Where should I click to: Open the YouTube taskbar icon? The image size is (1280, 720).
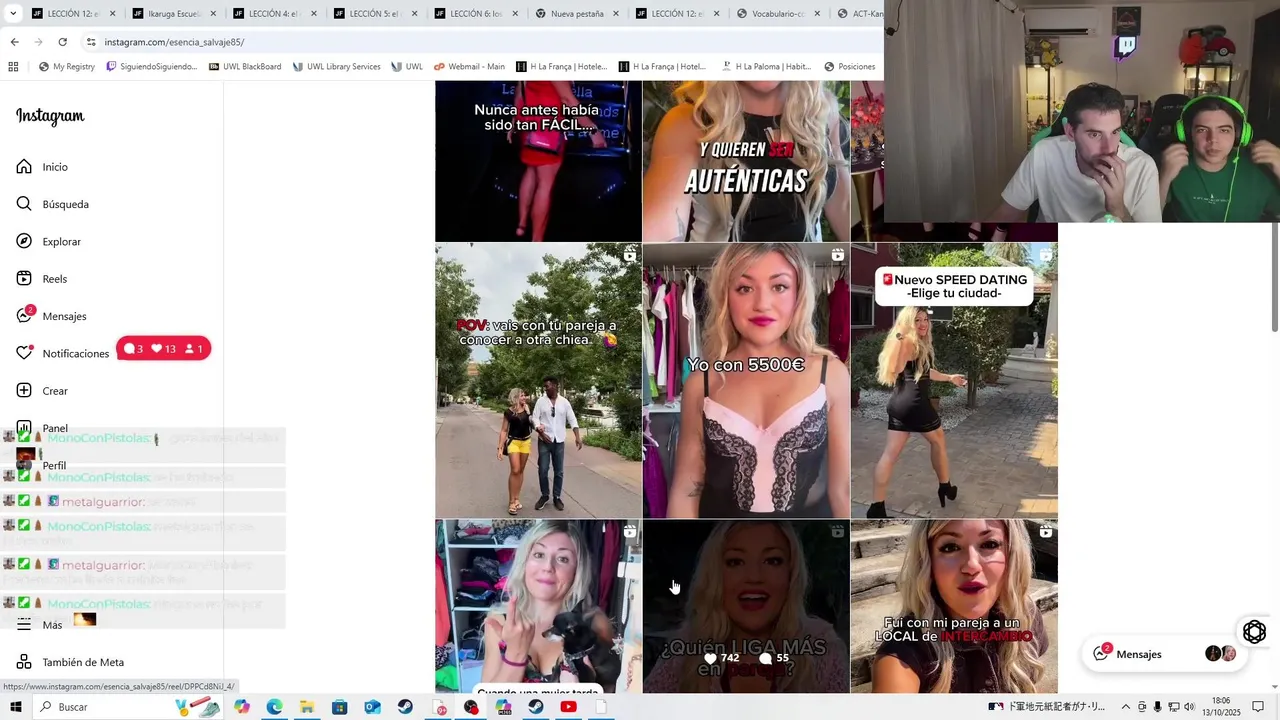(x=568, y=707)
